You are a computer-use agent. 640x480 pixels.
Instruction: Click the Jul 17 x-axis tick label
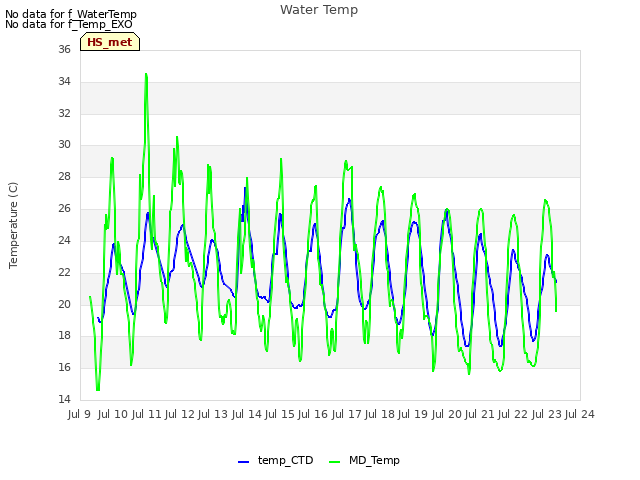347,414
